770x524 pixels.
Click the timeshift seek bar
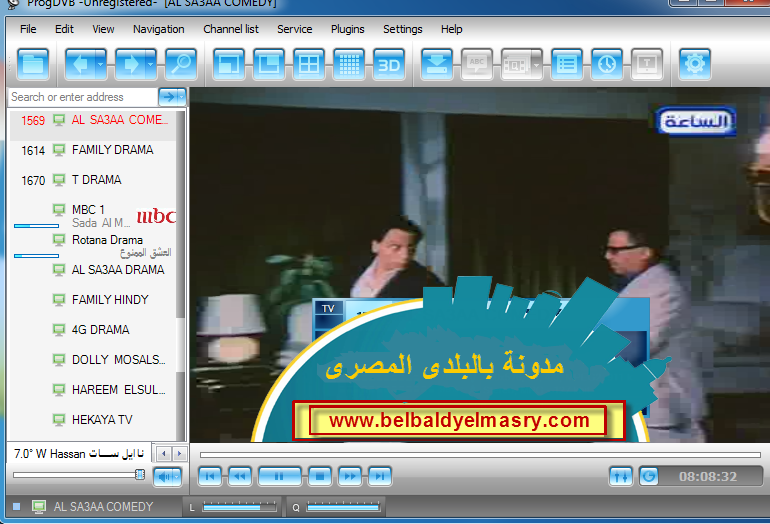coord(480,455)
